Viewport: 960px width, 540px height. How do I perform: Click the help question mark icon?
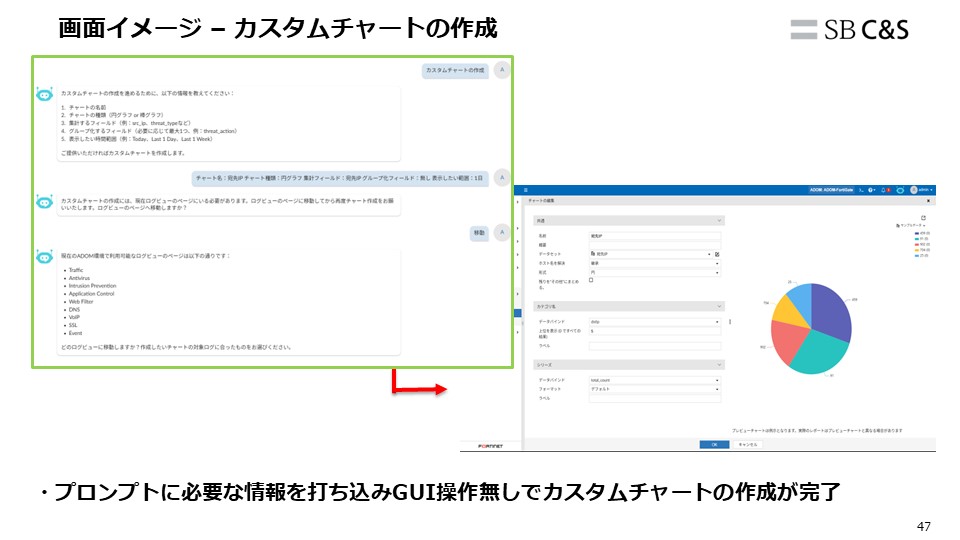pyautogui.click(x=871, y=190)
